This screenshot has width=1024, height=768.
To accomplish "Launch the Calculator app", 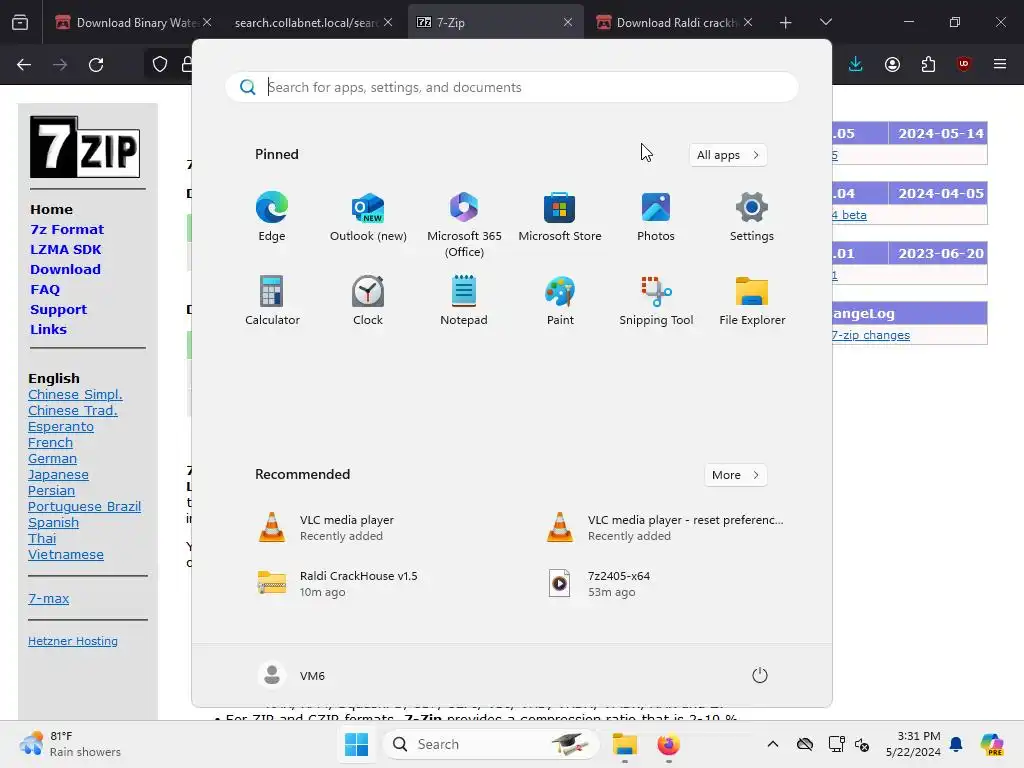I will (x=272, y=300).
